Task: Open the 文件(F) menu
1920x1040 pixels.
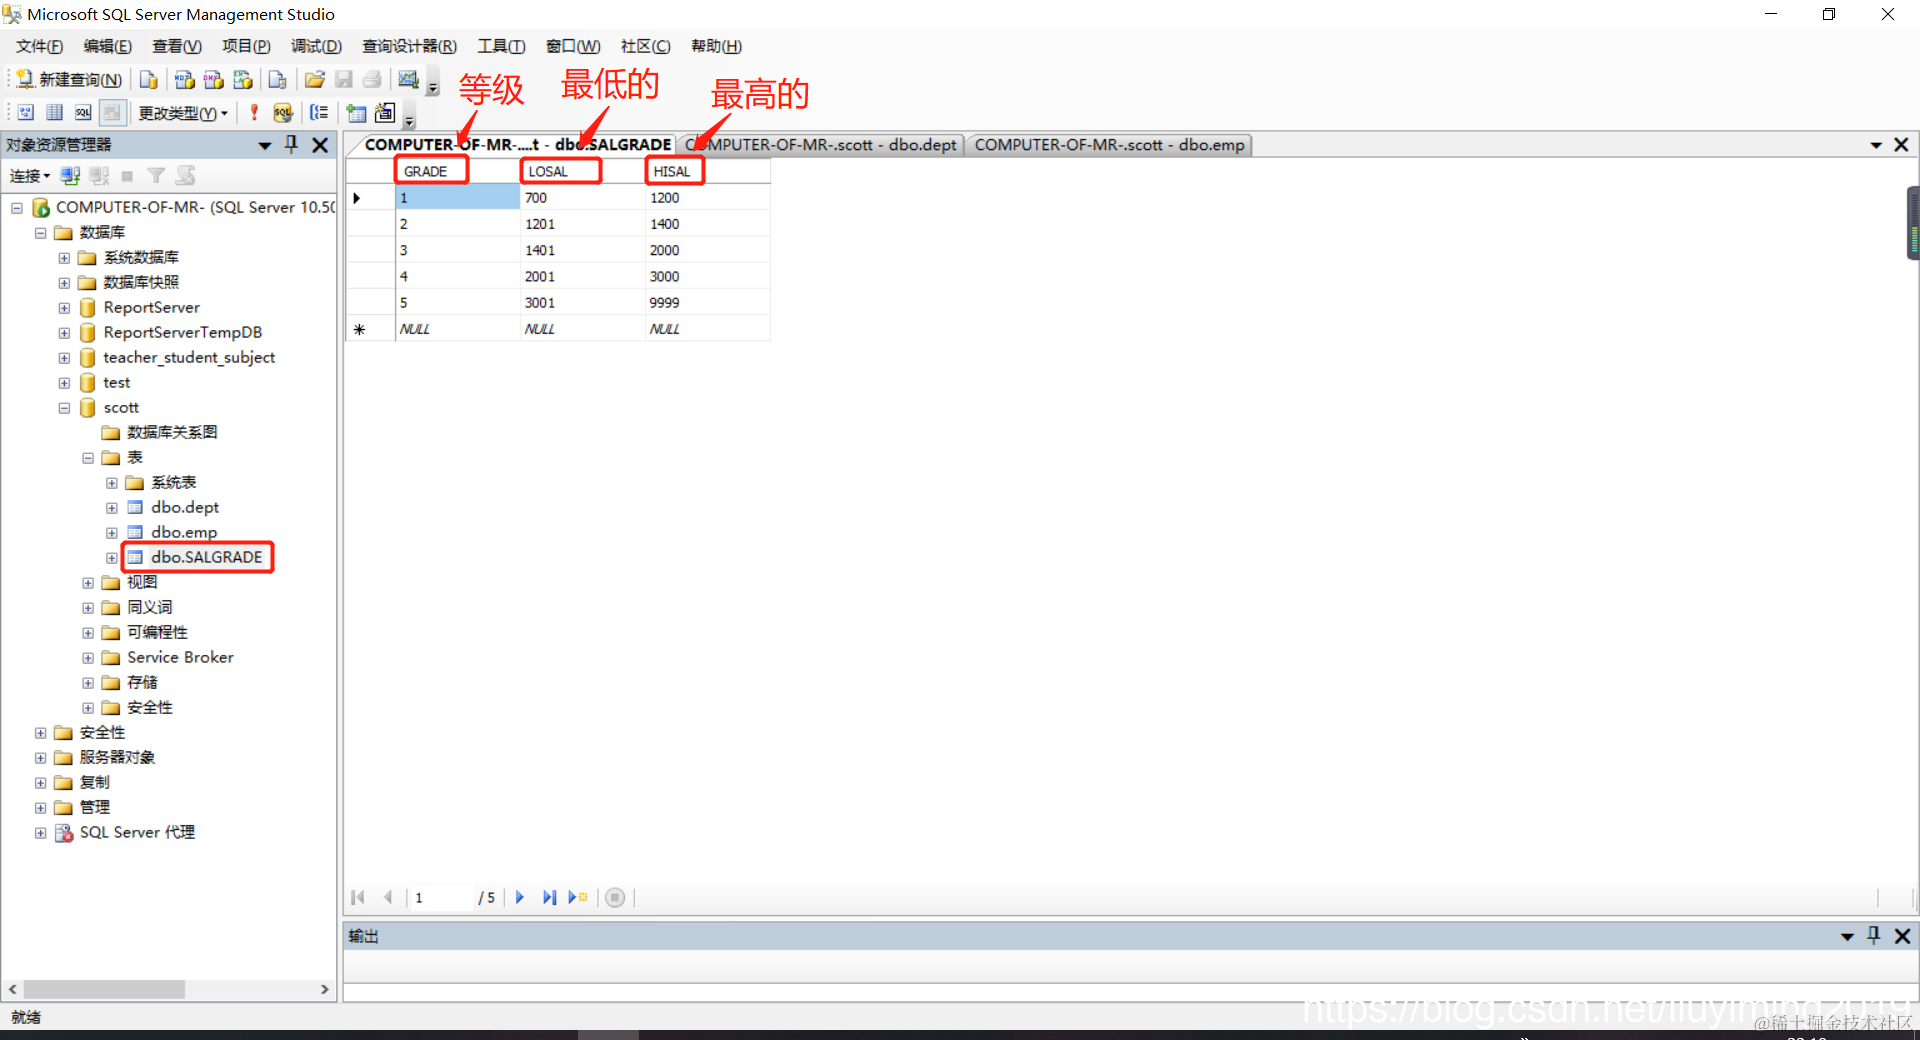Action: click(39, 46)
